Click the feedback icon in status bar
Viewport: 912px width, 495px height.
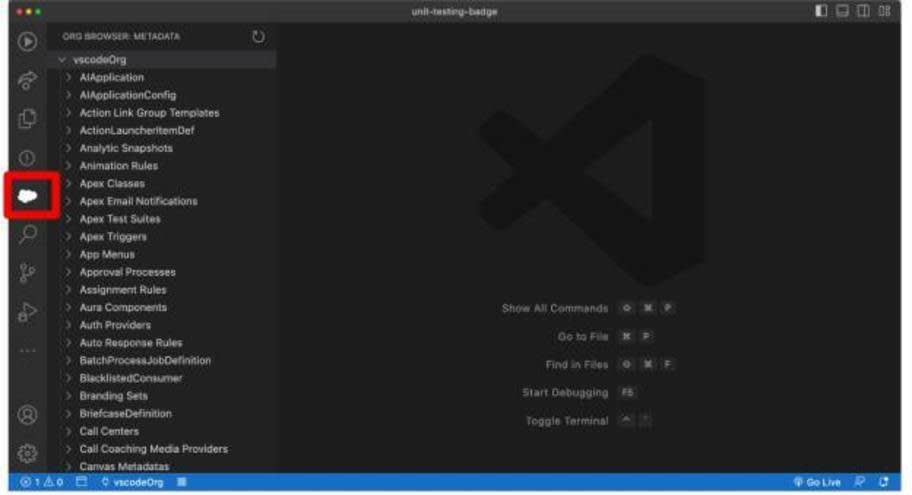point(860,482)
